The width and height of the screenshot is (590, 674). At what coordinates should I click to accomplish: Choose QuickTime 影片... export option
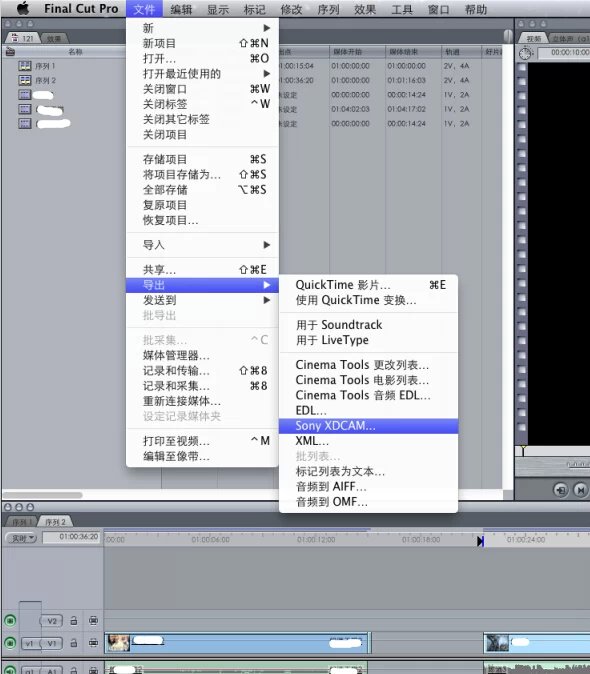pyautogui.click(x=369, y=285)
